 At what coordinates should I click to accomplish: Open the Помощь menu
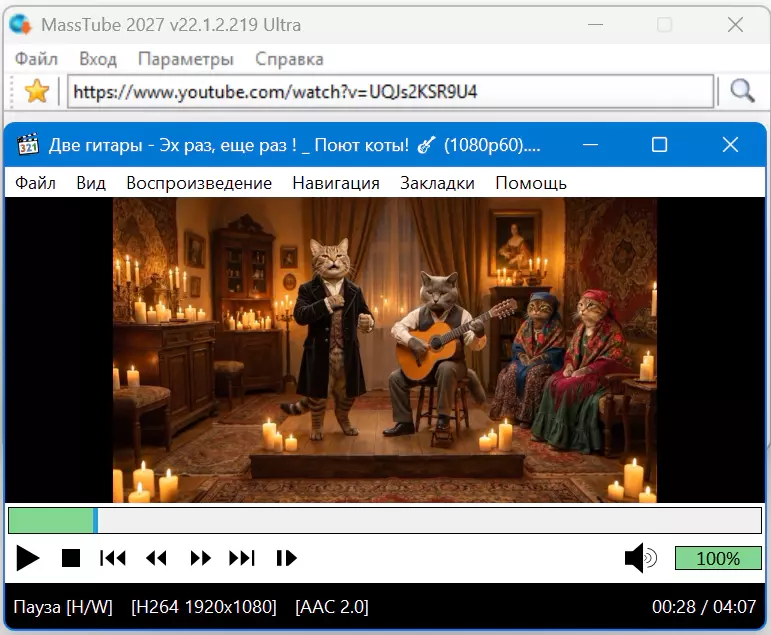click(x=531, y=183)
